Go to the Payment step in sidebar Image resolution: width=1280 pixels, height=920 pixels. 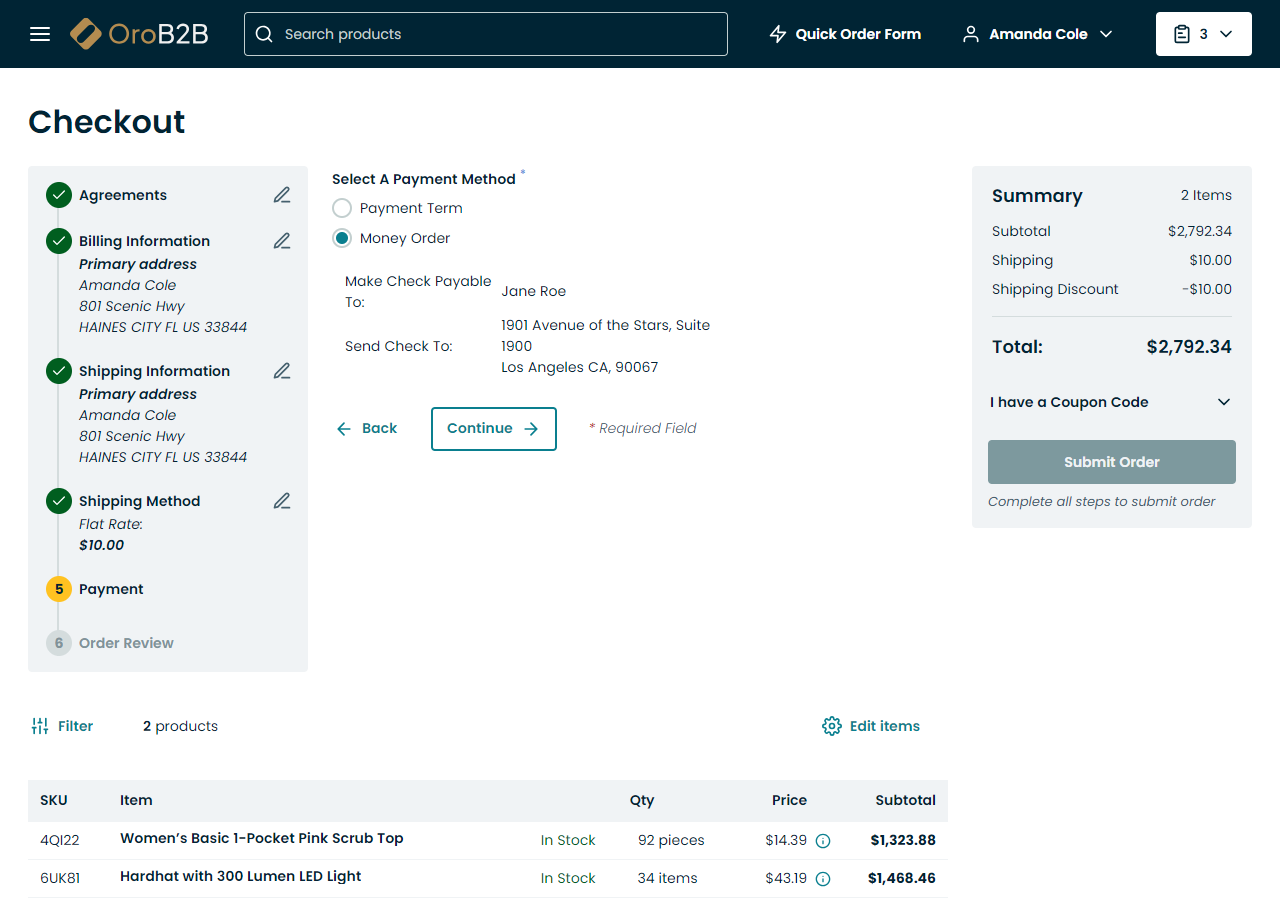click(x=111, y=589)
